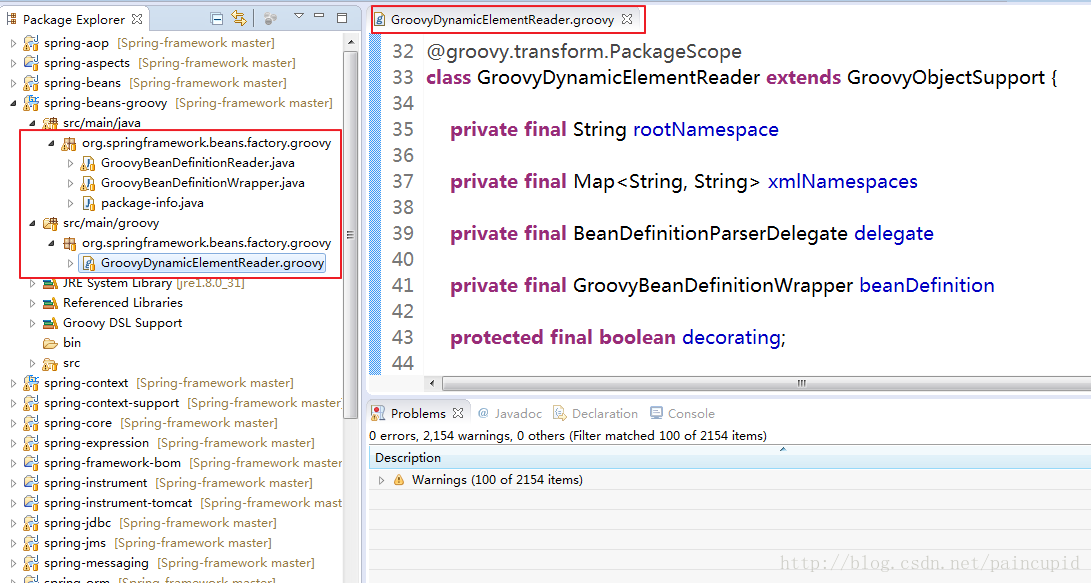
Task: Select Referenced Libraries tree item
Action: click(122, 303)
